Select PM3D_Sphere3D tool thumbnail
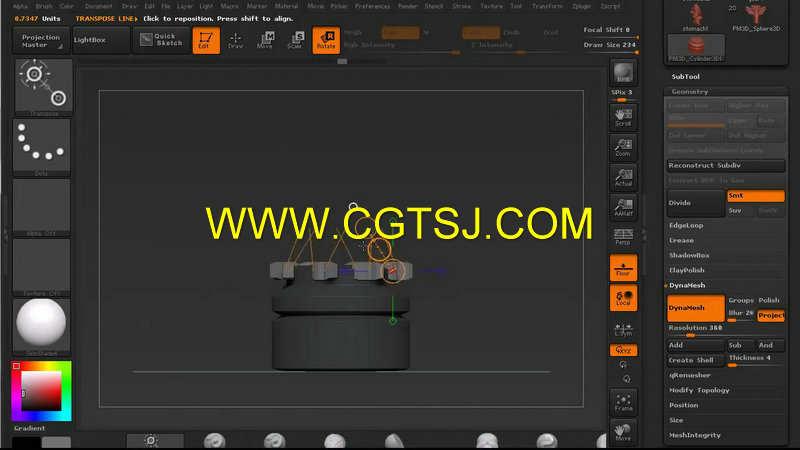The width and height of the screenshot is (800, 450). click(x=756, y=17)
